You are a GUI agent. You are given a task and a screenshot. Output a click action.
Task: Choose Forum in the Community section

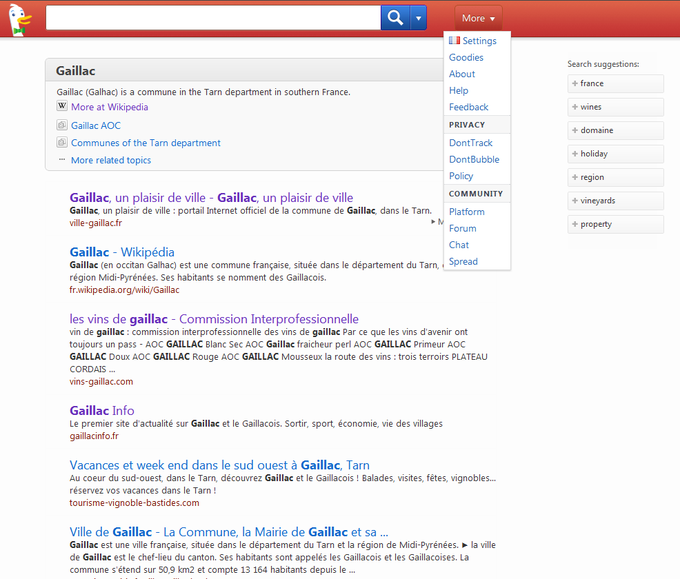point(462,228)
